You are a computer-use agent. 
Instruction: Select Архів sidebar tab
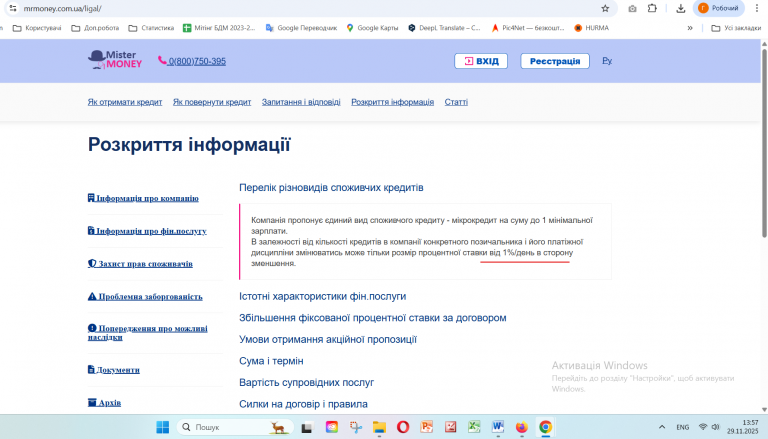pos(104,403)
